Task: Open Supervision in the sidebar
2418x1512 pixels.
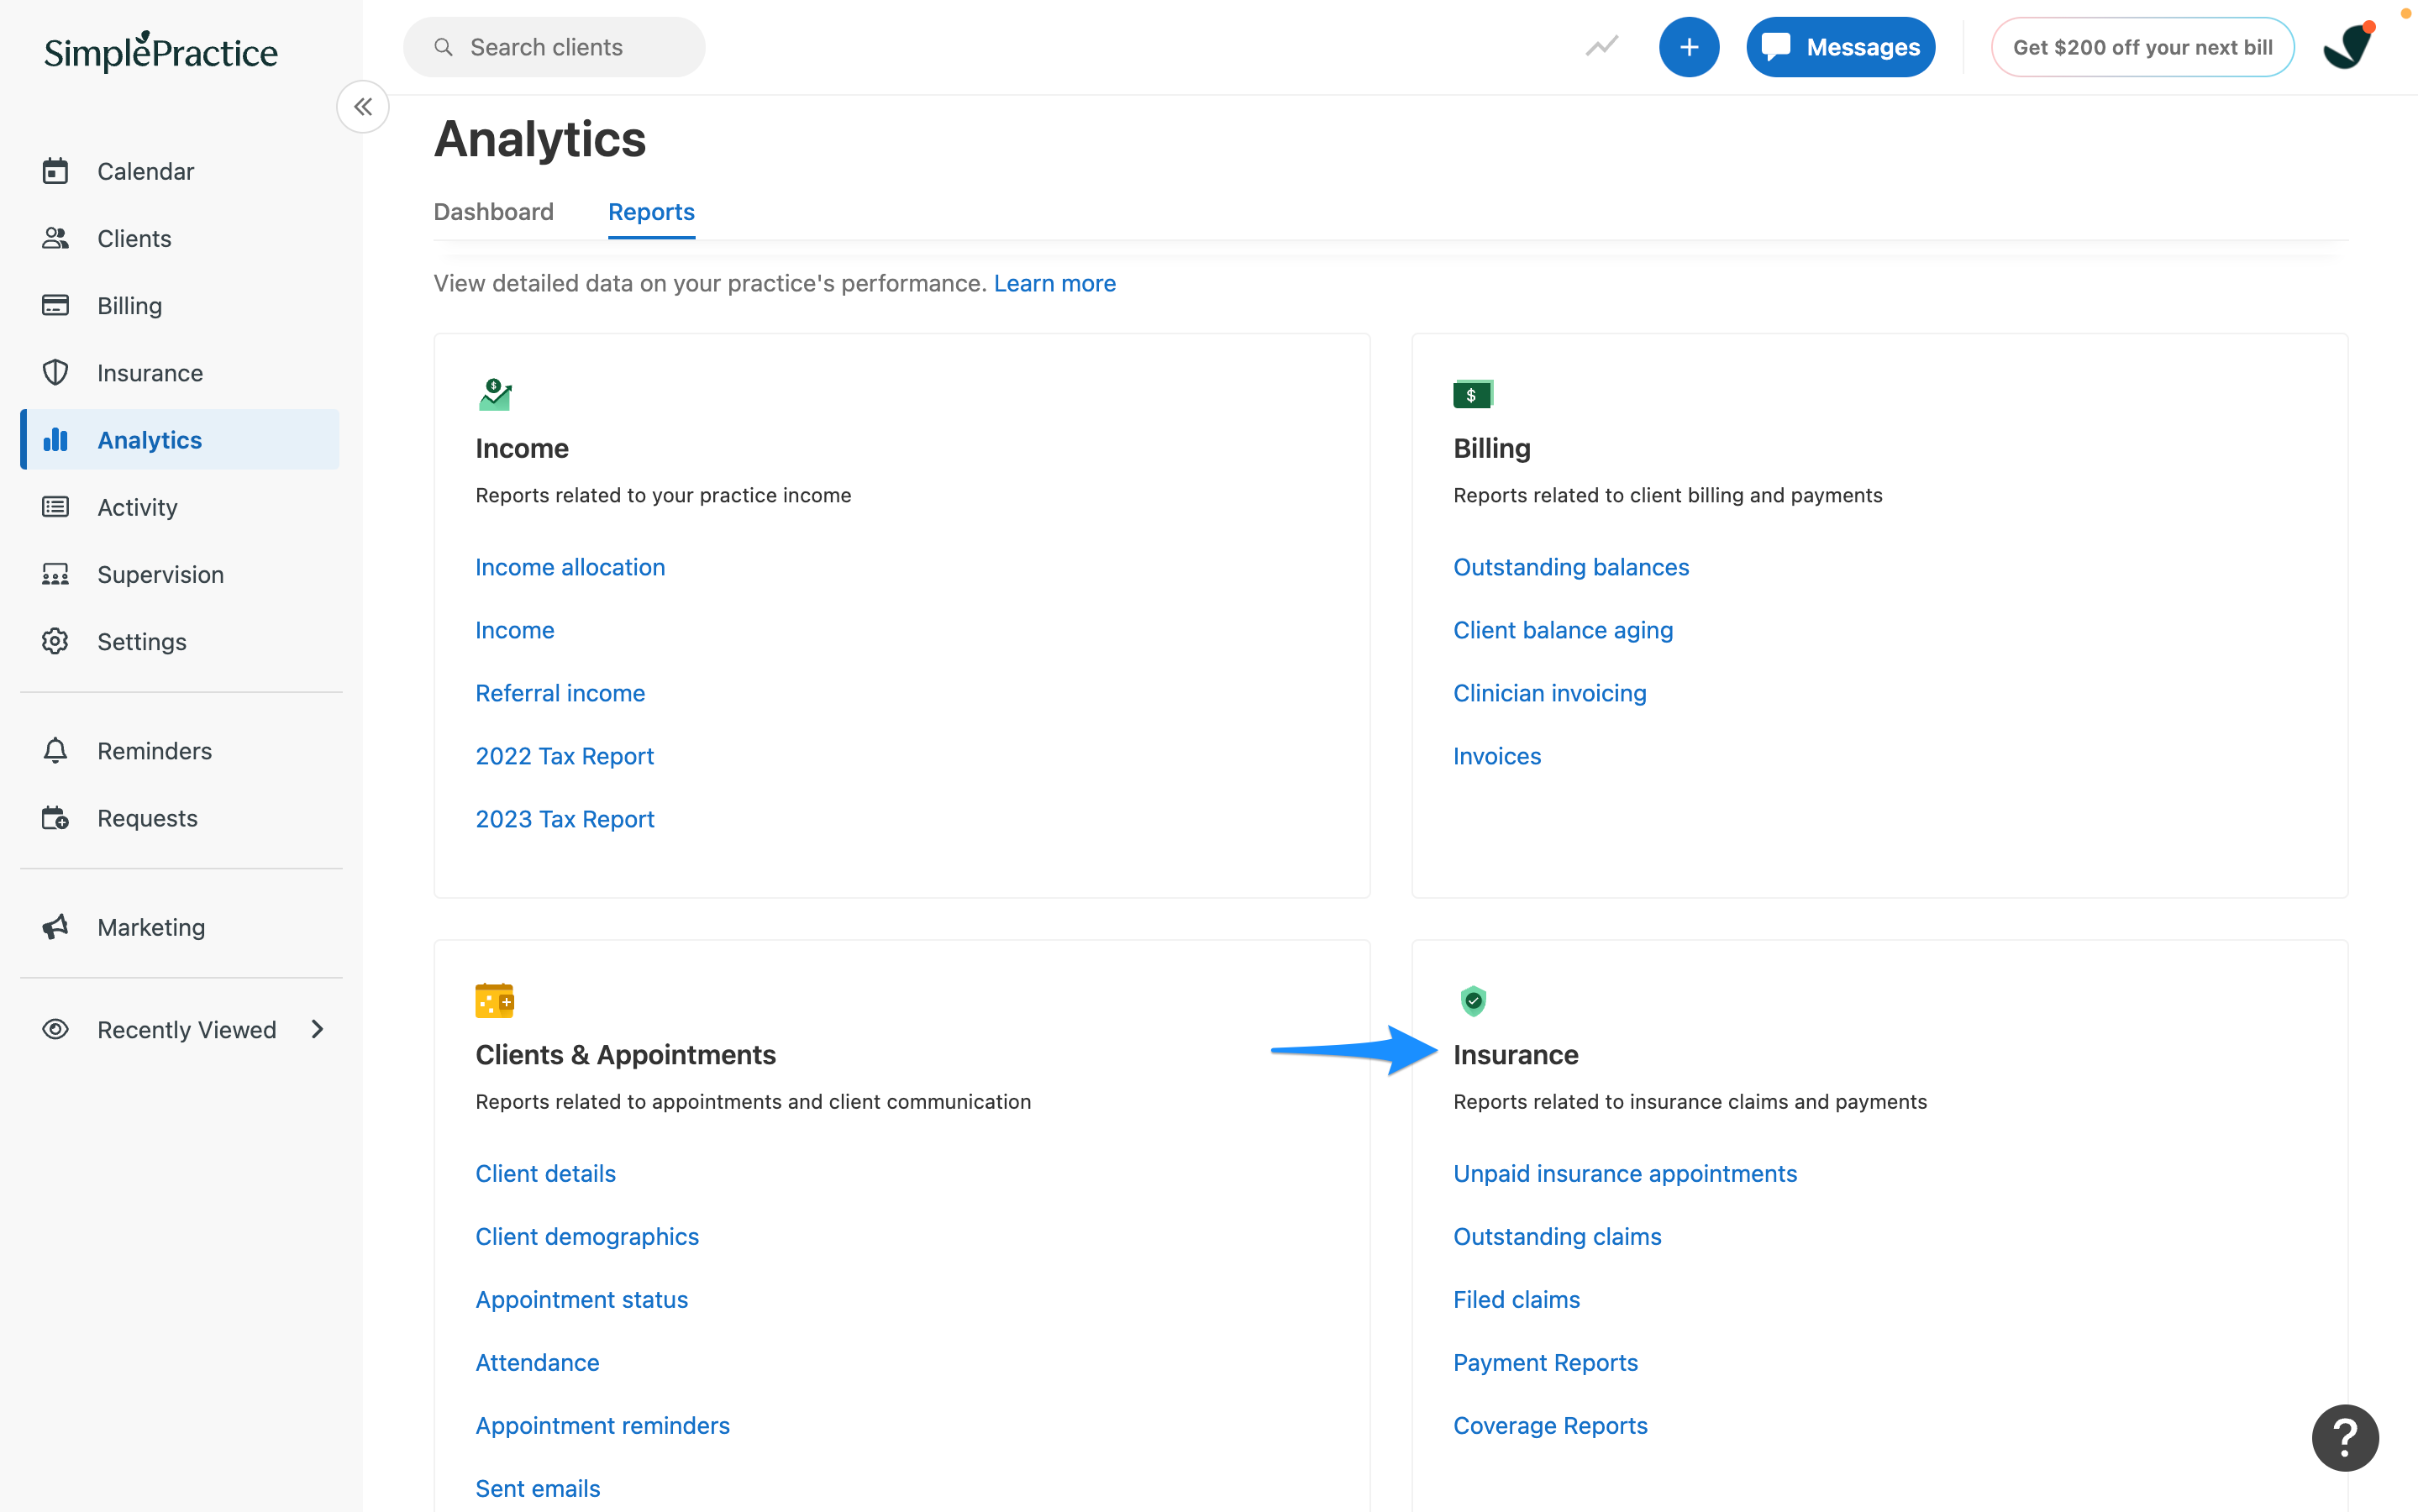Action: 180,574
